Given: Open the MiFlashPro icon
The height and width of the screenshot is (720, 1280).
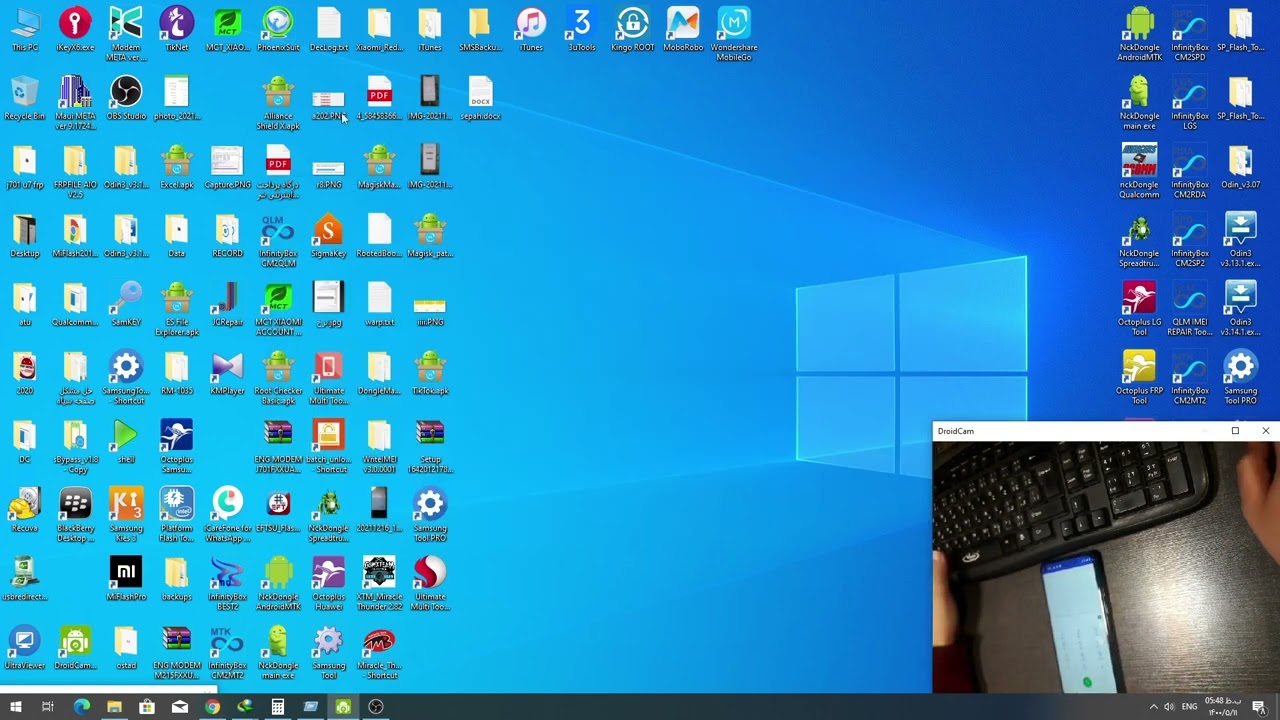Looking at the screenshot, I should (x=126, y=580).
